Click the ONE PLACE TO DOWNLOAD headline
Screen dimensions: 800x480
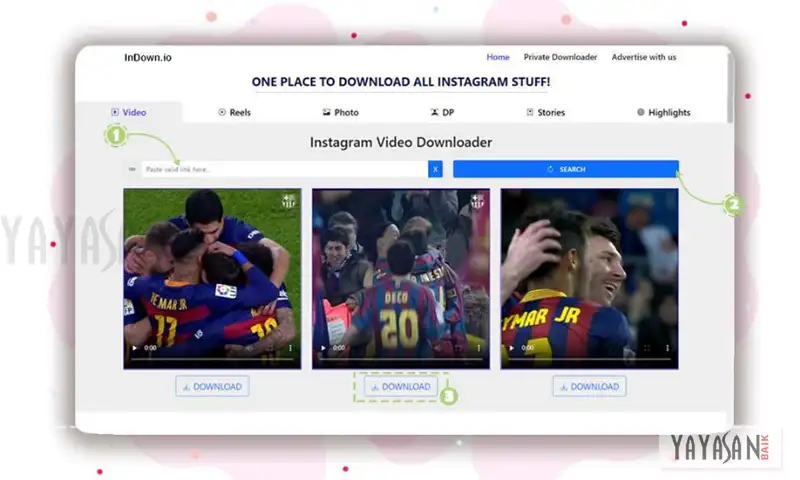click(x=401, y=82)
